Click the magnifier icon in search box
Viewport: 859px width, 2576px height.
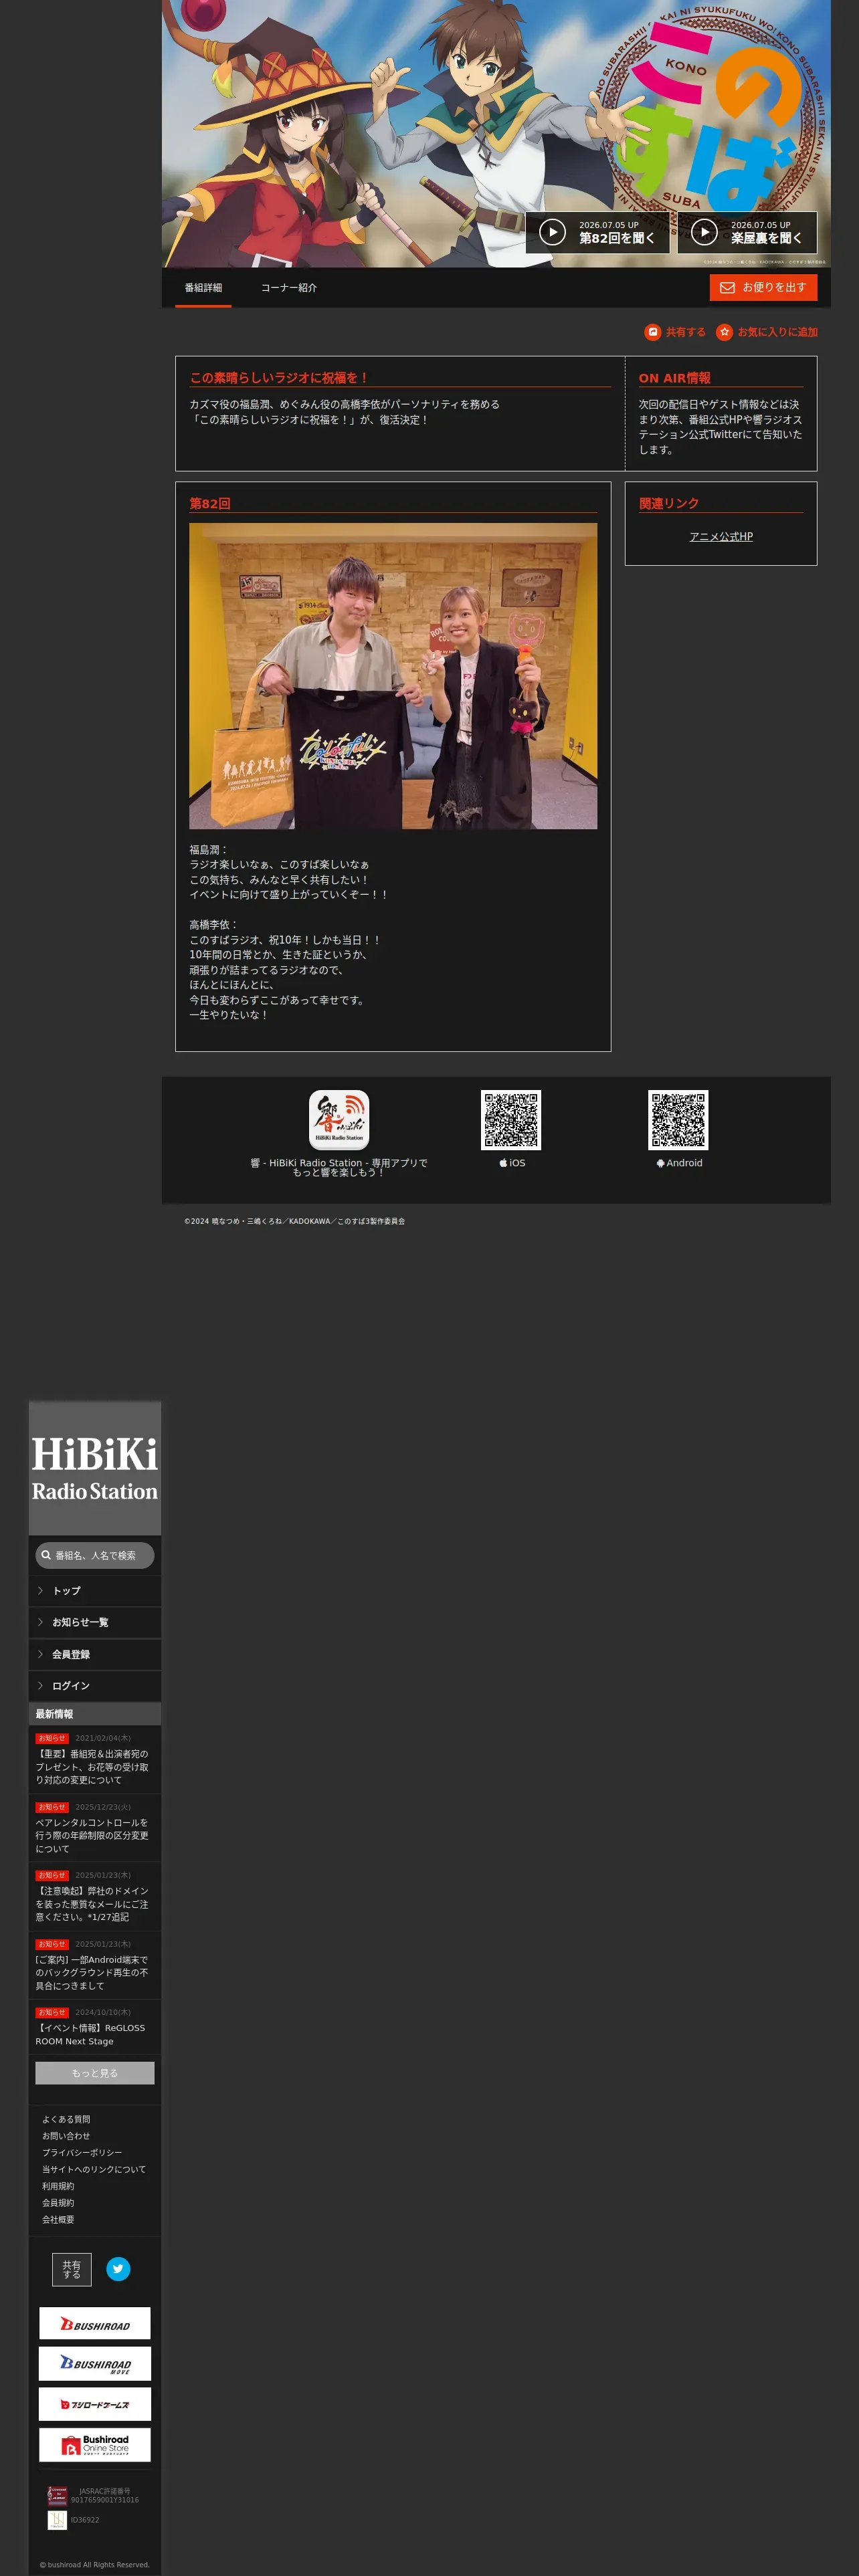pyautogui.click(x=46, y=1555)
